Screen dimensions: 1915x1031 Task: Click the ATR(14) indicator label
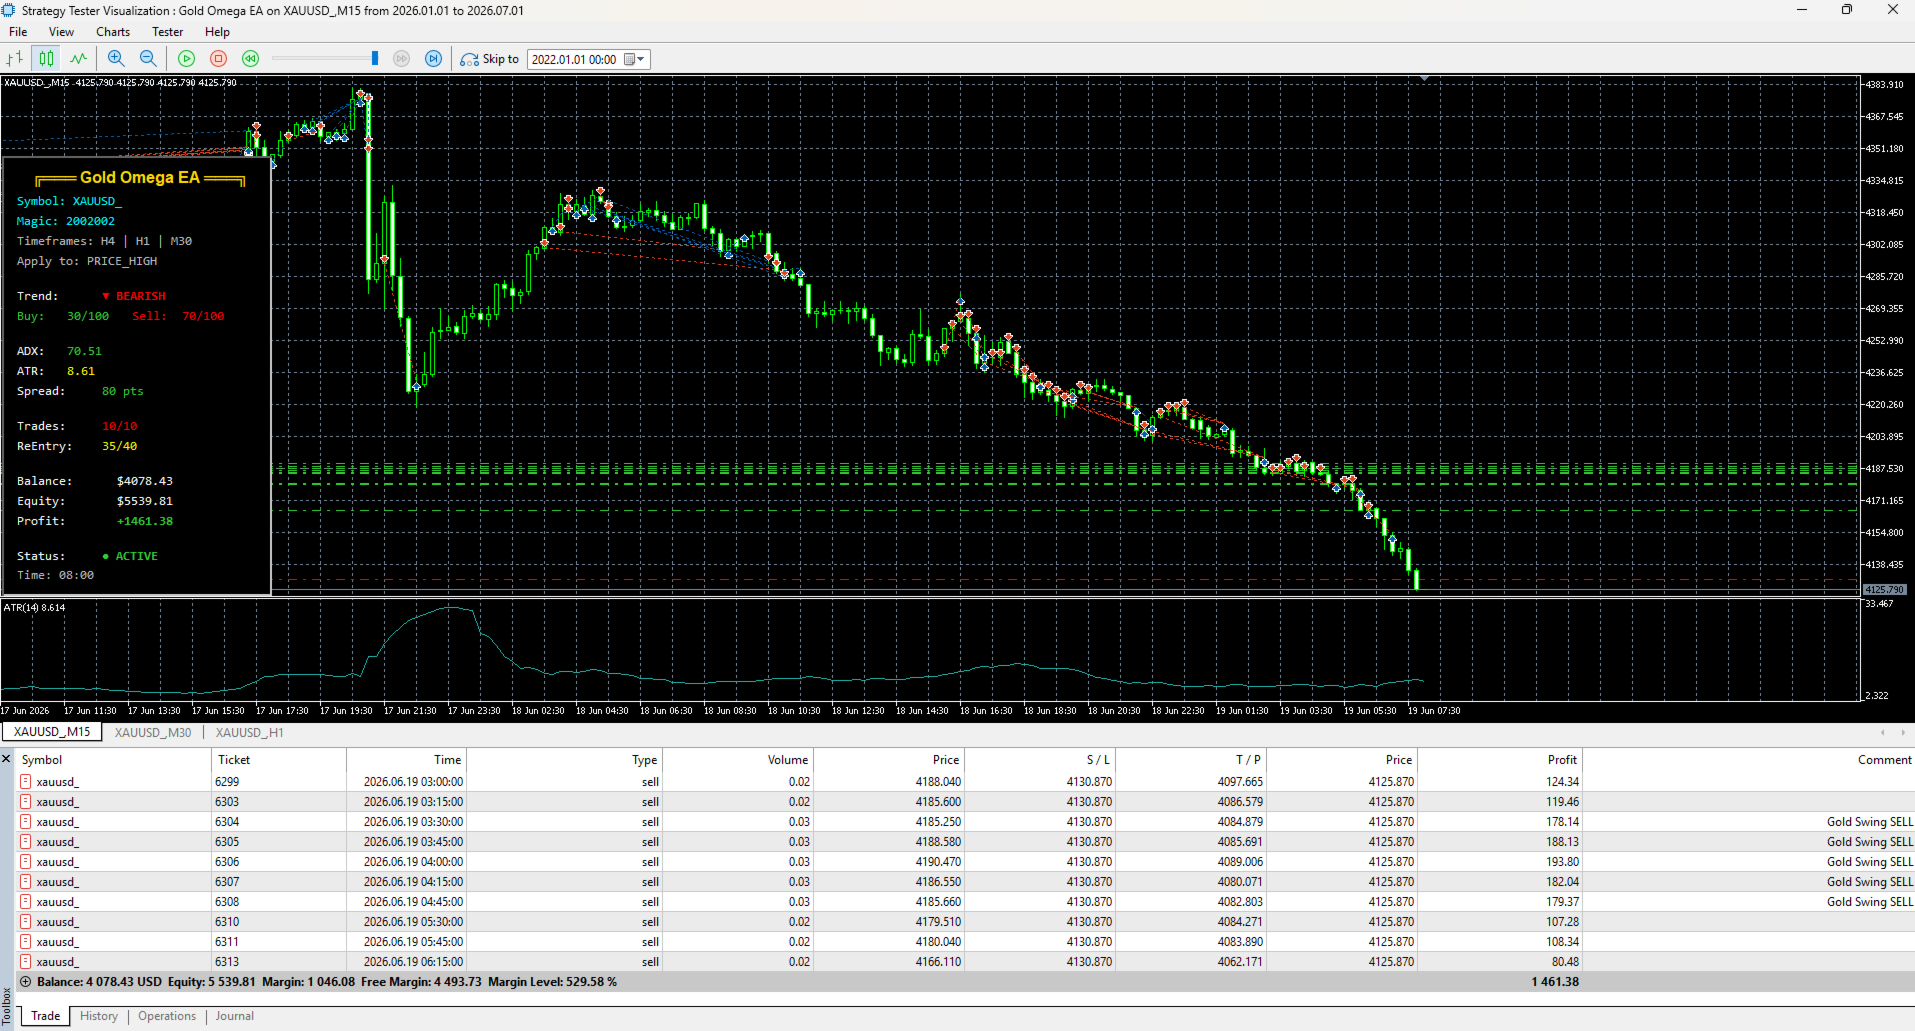click(x=34, y=607)
